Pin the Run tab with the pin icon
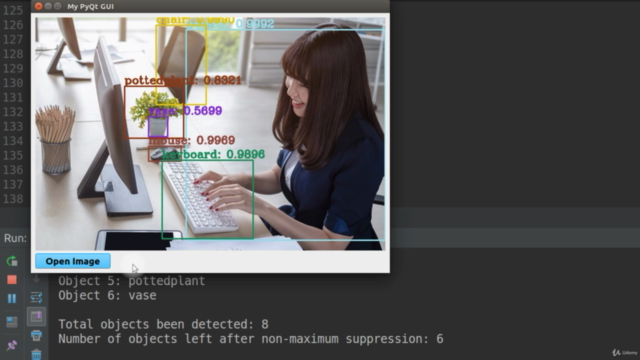This screenshot has width=640, height=360. point(12,345)
